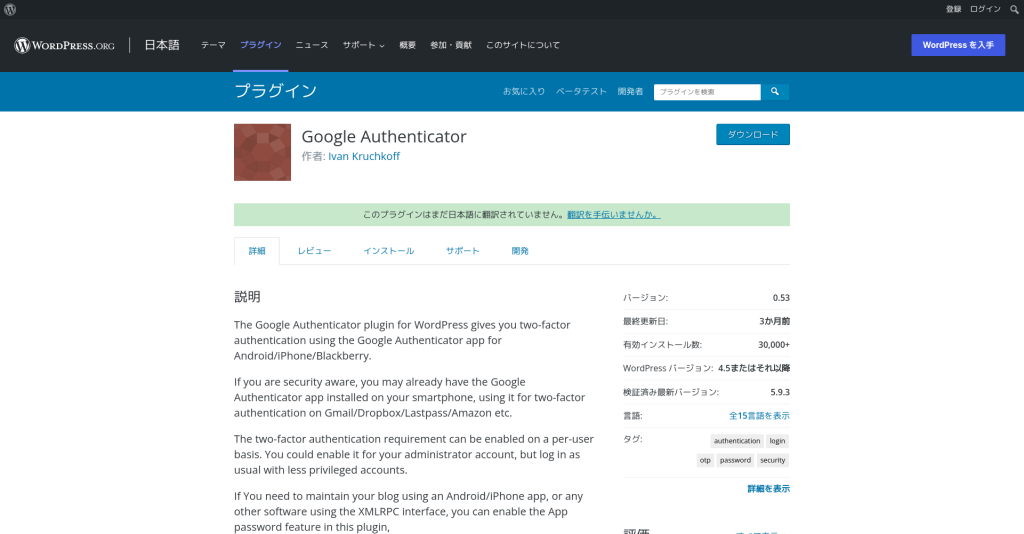Open the テーマ menu item
This screenshot has width=1024, height=534.
click(213, 45)
